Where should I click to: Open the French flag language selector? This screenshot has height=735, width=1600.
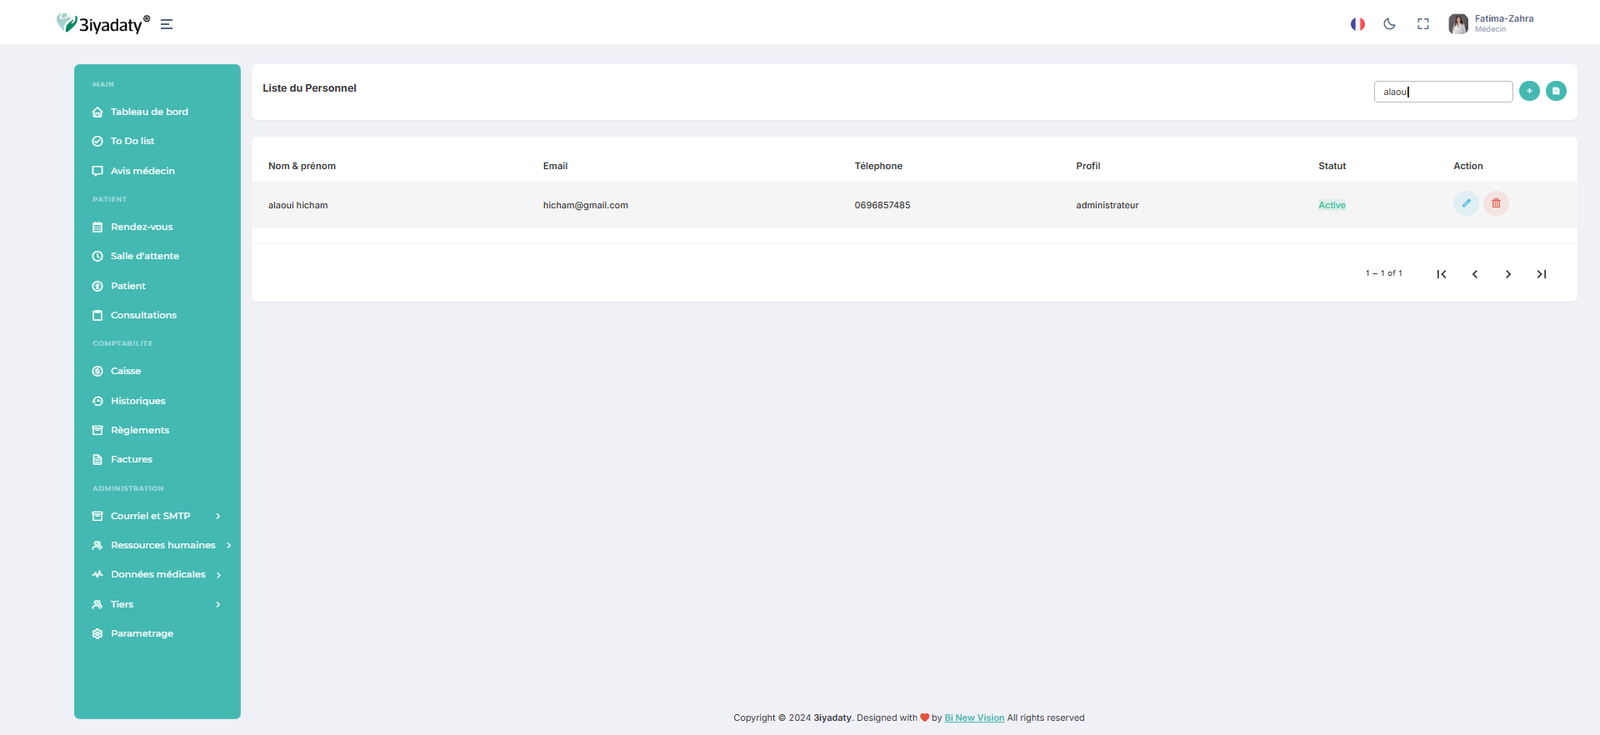(x=1357, y=24)
